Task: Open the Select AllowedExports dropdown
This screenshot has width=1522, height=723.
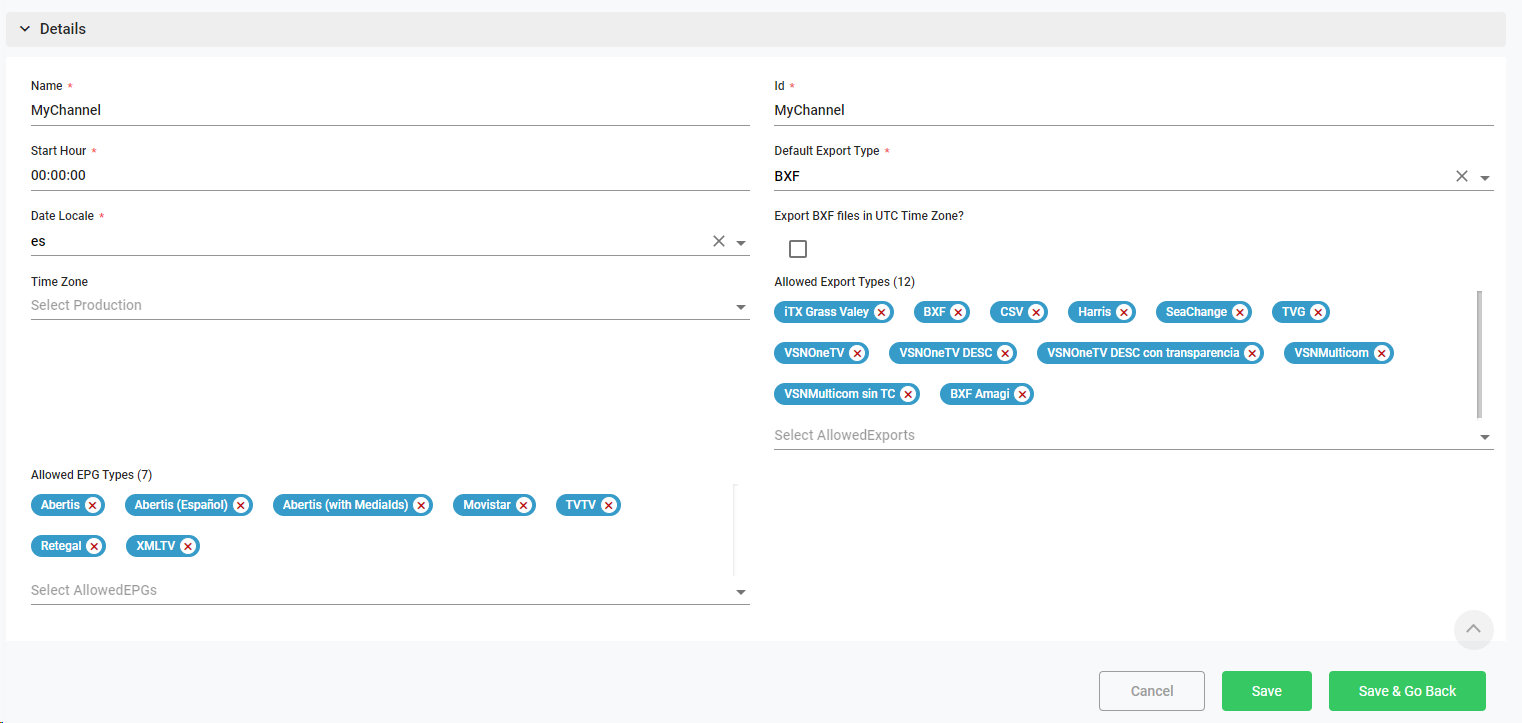Action: (1485, 437)
